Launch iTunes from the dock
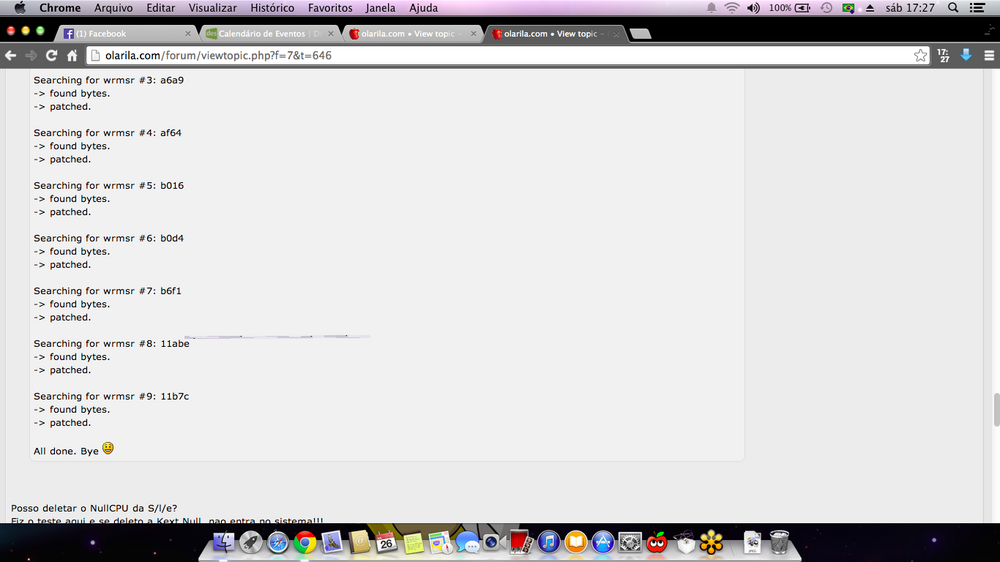This screenshot has height=562, width=1000. [x=547, y=542]
